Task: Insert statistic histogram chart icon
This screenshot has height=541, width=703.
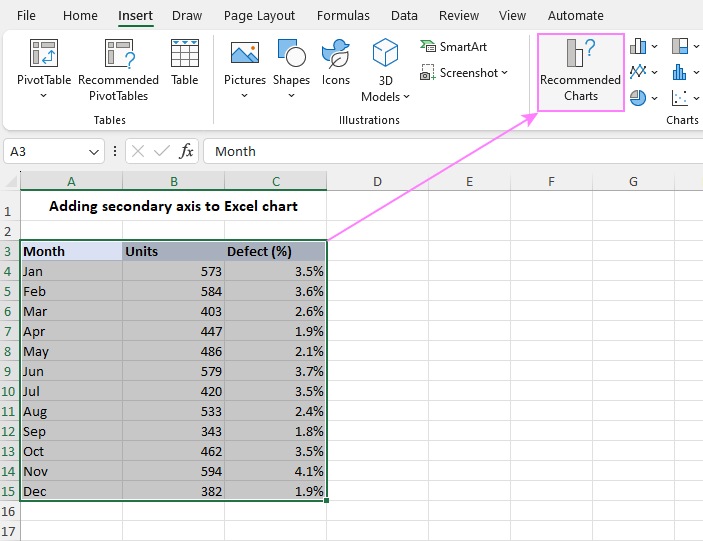Action: pos(680,72)
